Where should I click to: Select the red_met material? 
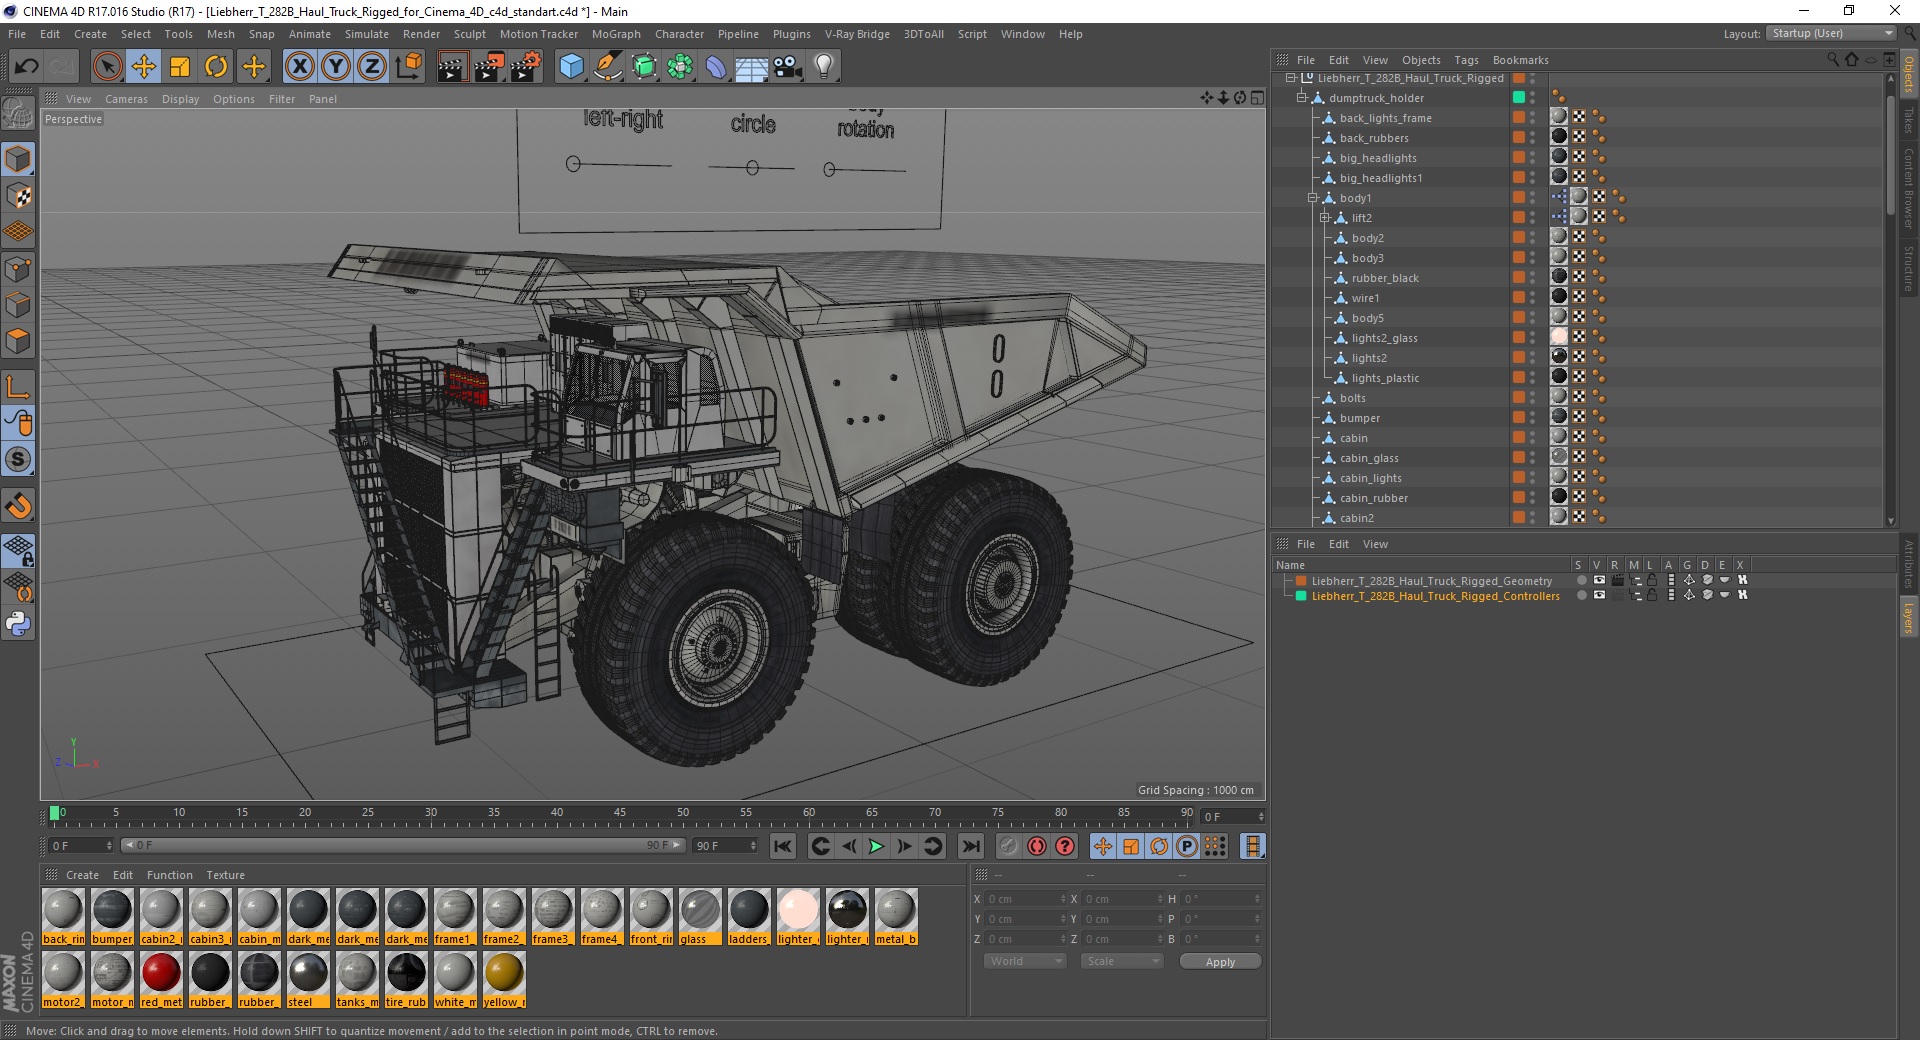pyautogui.click(x=161, y=979)
